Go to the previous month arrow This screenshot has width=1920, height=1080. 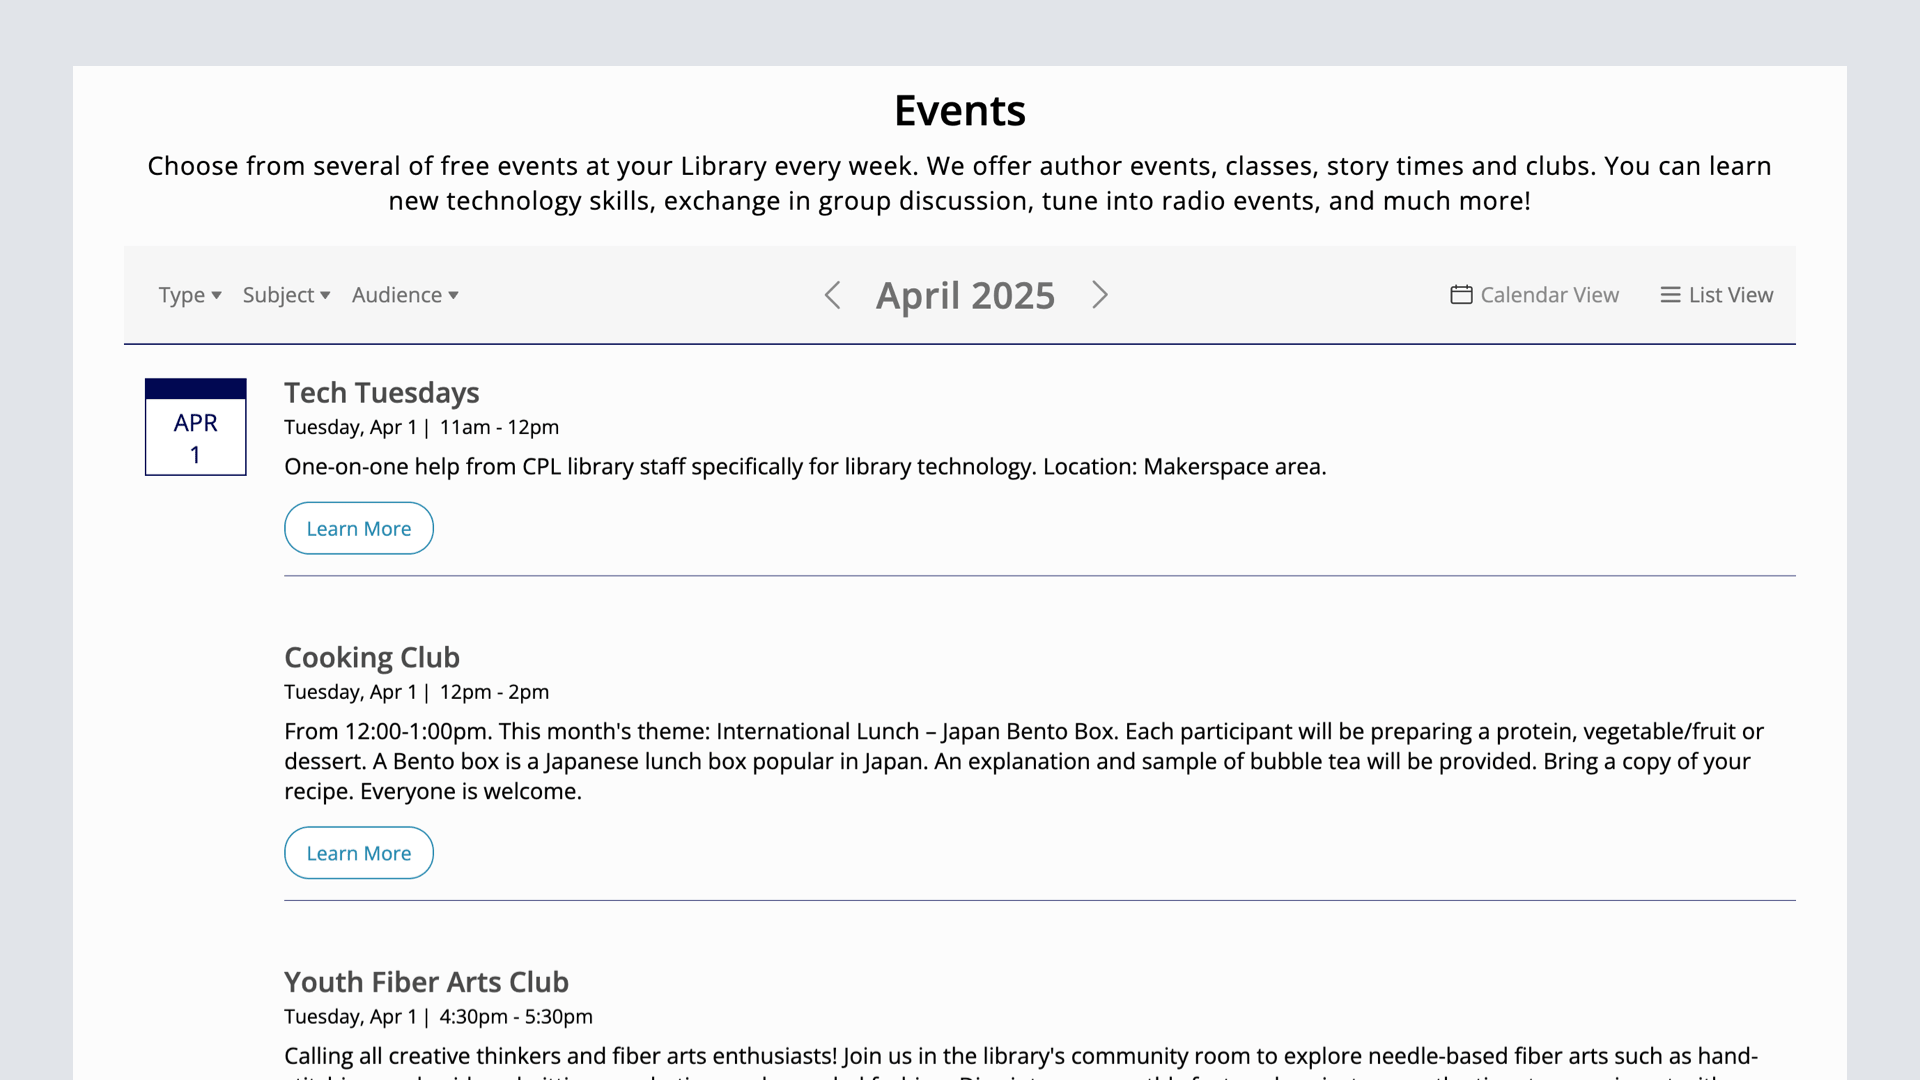(x=832, y=295)
